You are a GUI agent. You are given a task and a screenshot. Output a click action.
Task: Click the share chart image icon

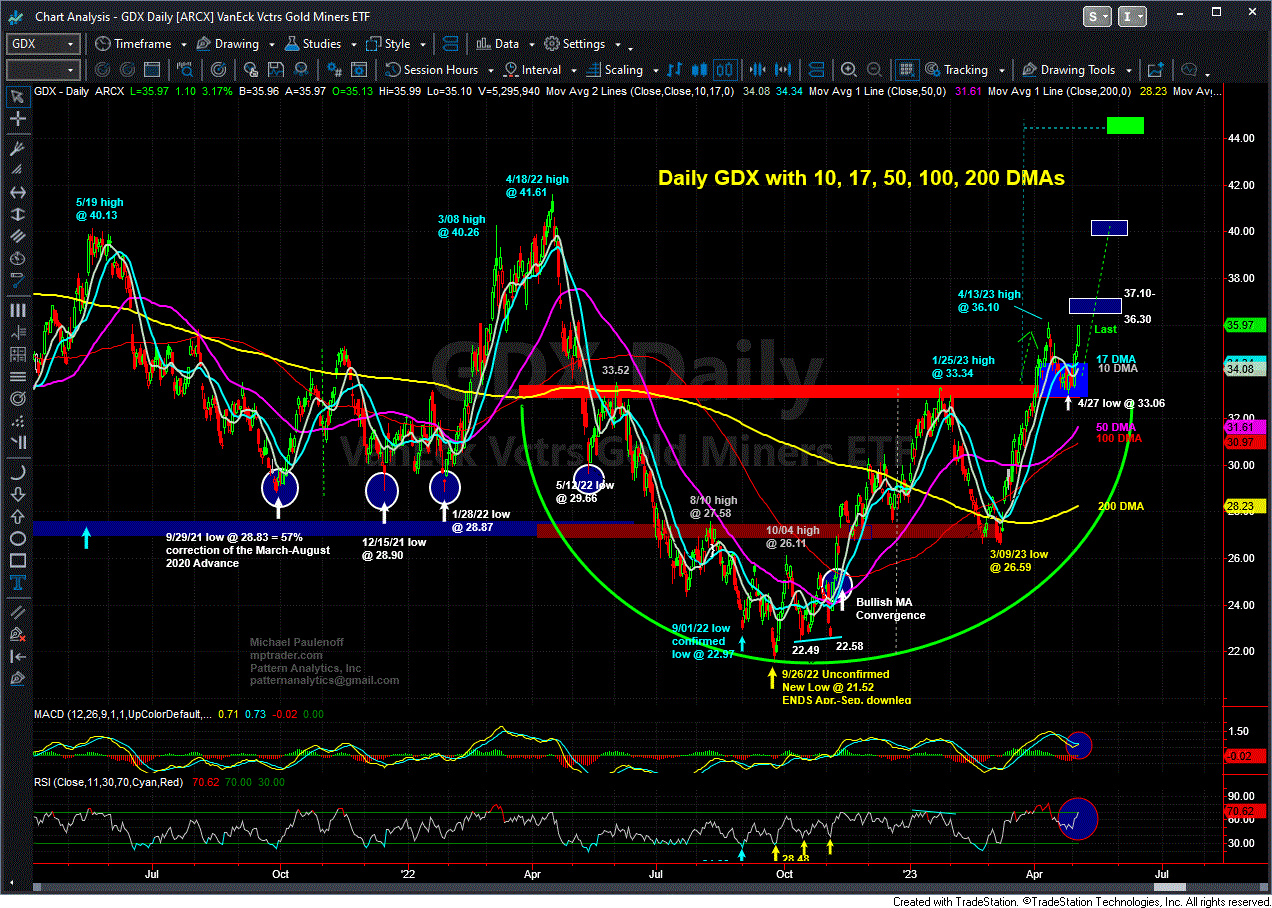1156,70
